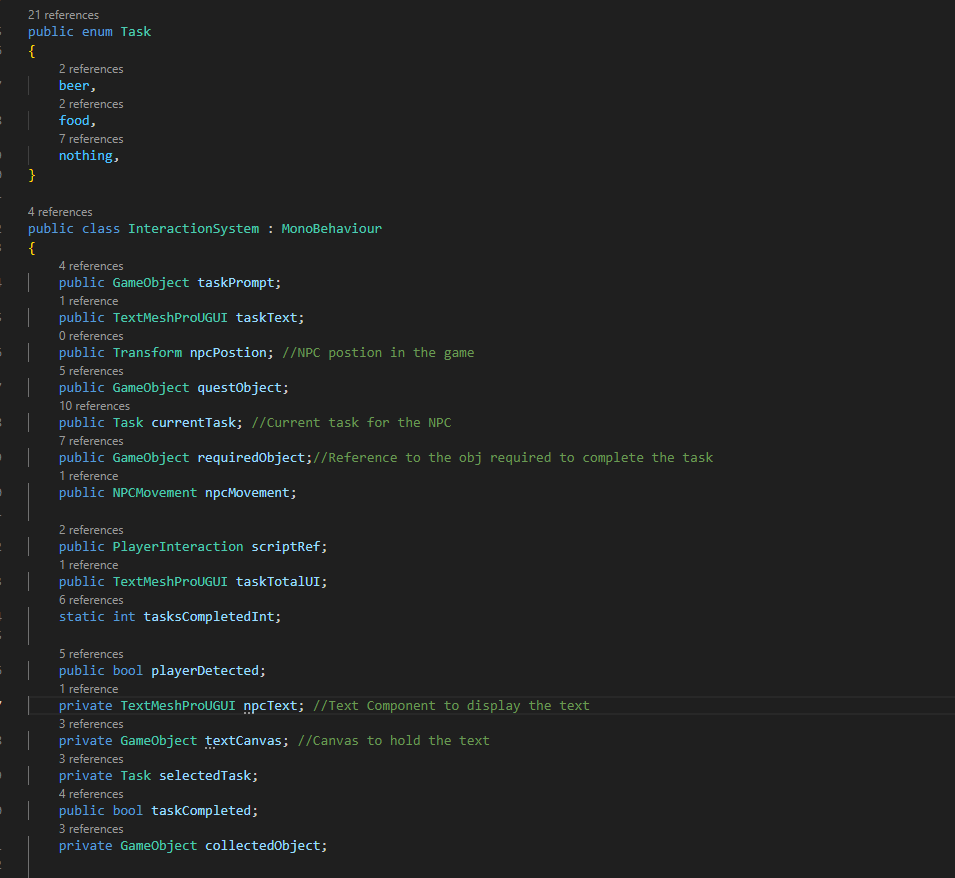Click the npcText variable name
The image size is (955, 878).
270,706
